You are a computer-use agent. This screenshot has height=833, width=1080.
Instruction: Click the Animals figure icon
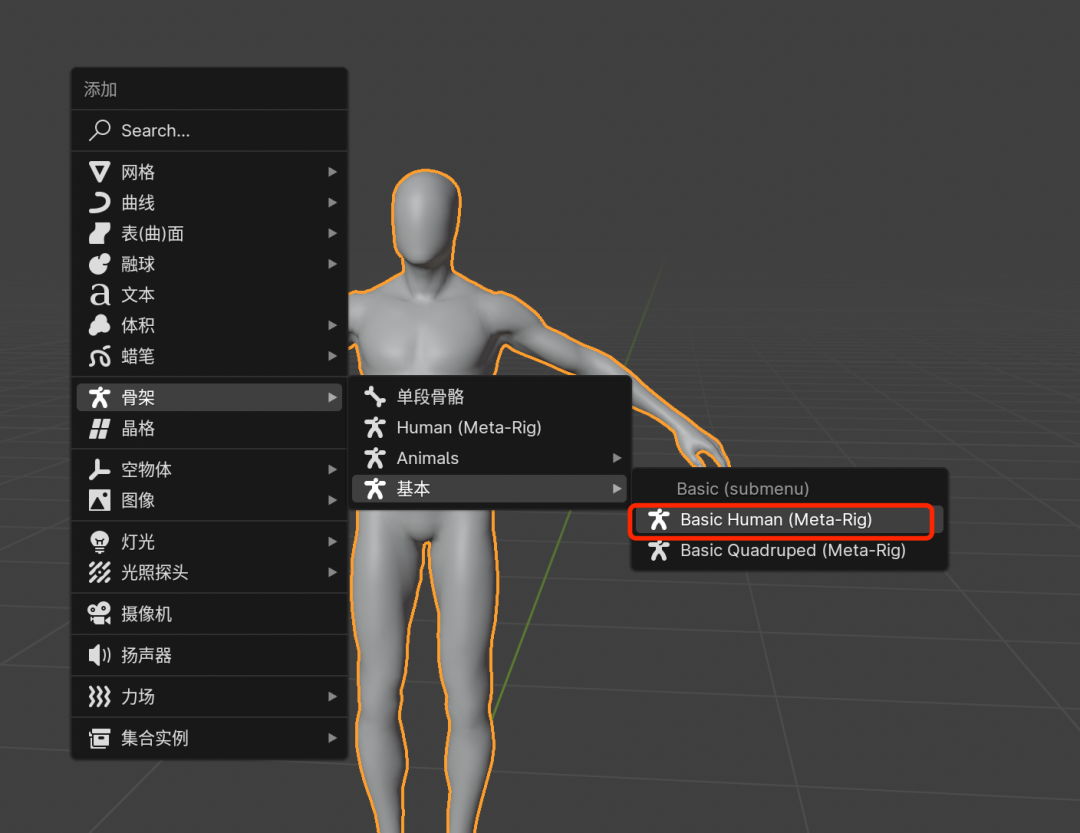pos(375,458)
